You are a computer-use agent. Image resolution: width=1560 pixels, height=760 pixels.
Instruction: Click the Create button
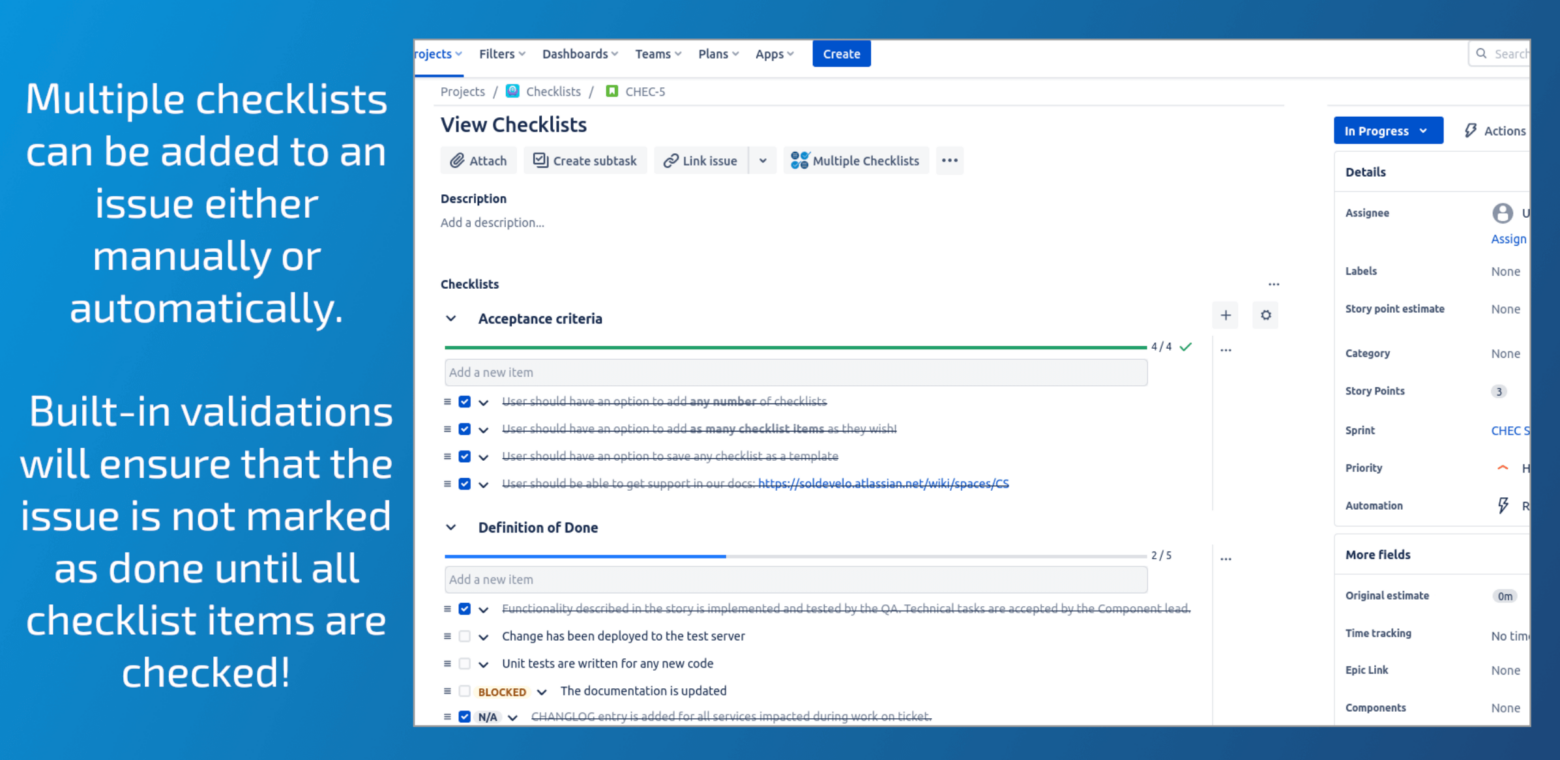pyautogui.click(x=841, y=53)
